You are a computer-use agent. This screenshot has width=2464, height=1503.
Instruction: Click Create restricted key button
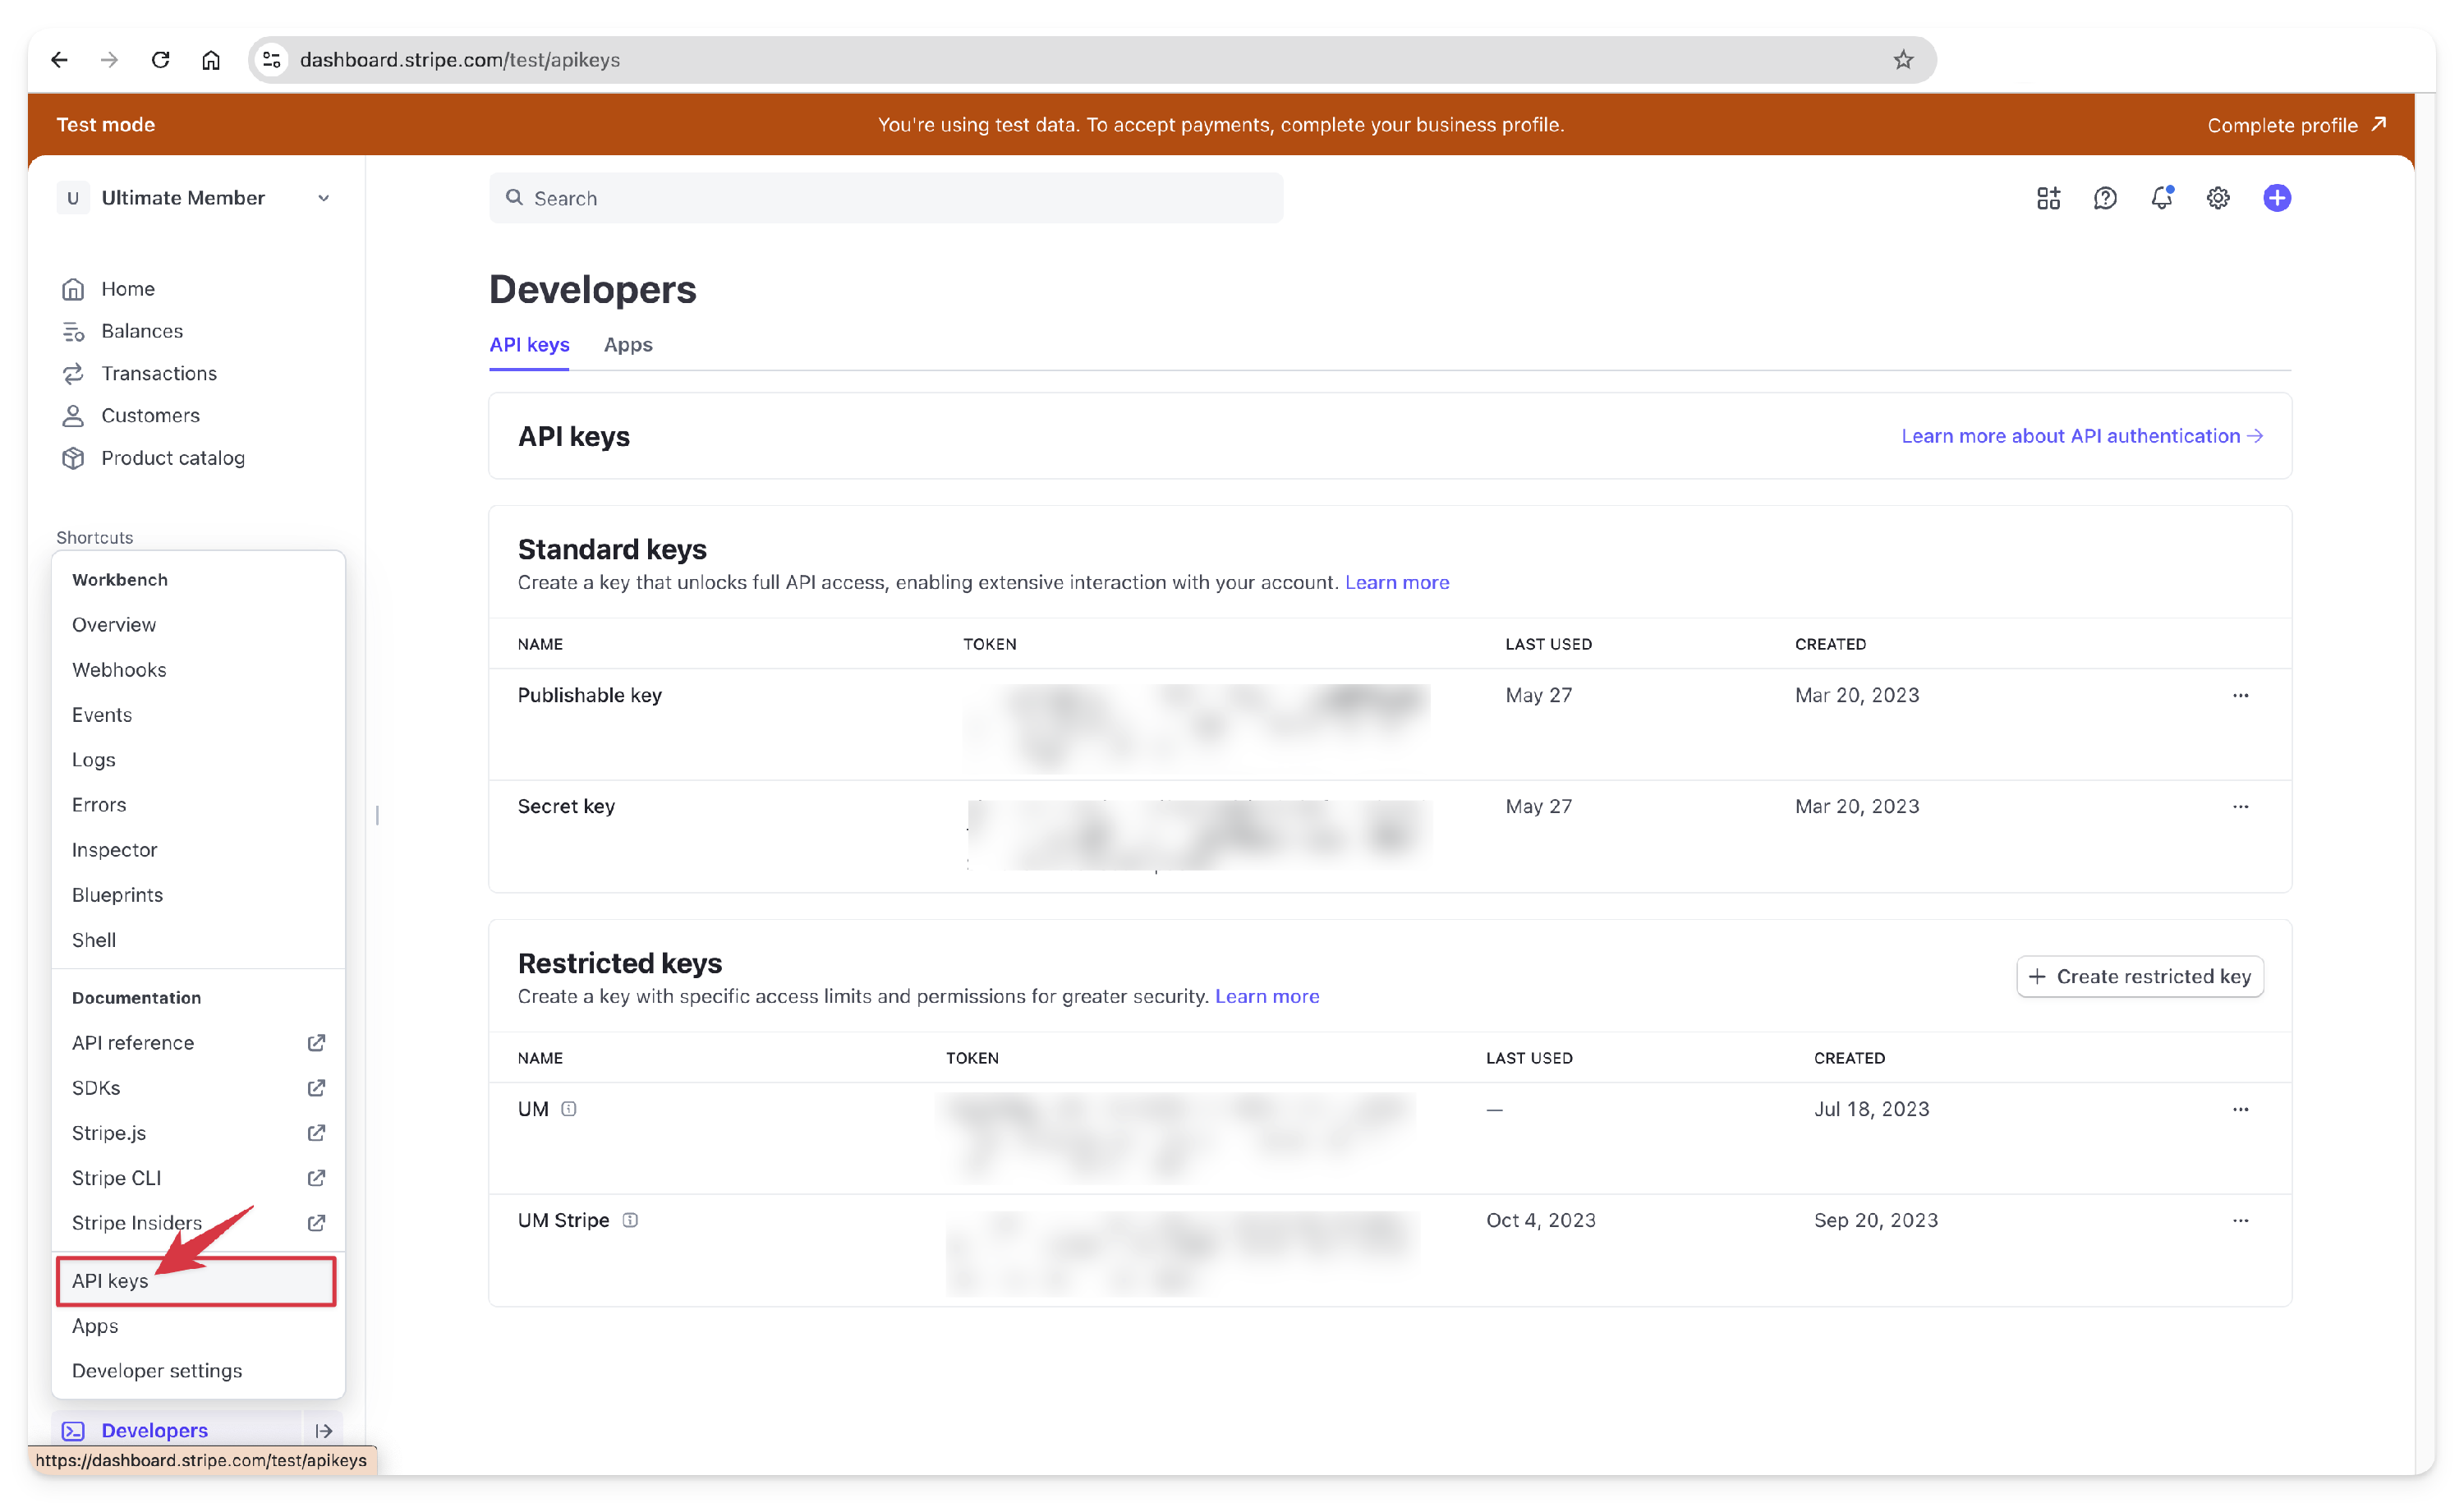click(x=2139, y=976)
